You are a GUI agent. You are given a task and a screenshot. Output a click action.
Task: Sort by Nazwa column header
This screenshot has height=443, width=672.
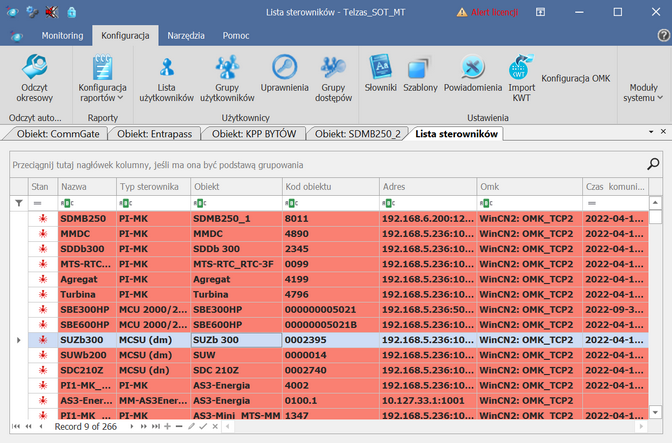coord(87,187)
